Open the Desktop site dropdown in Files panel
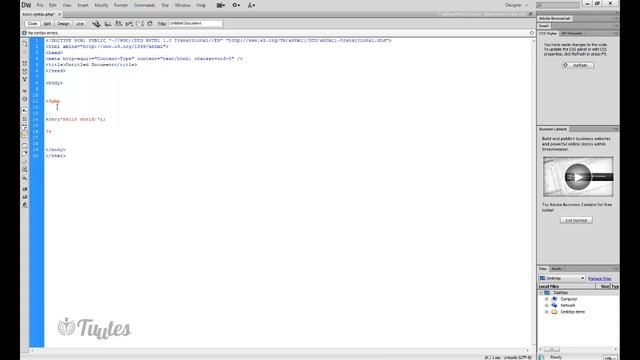Viewport: 640px width, 360px height. click(562, 278)
